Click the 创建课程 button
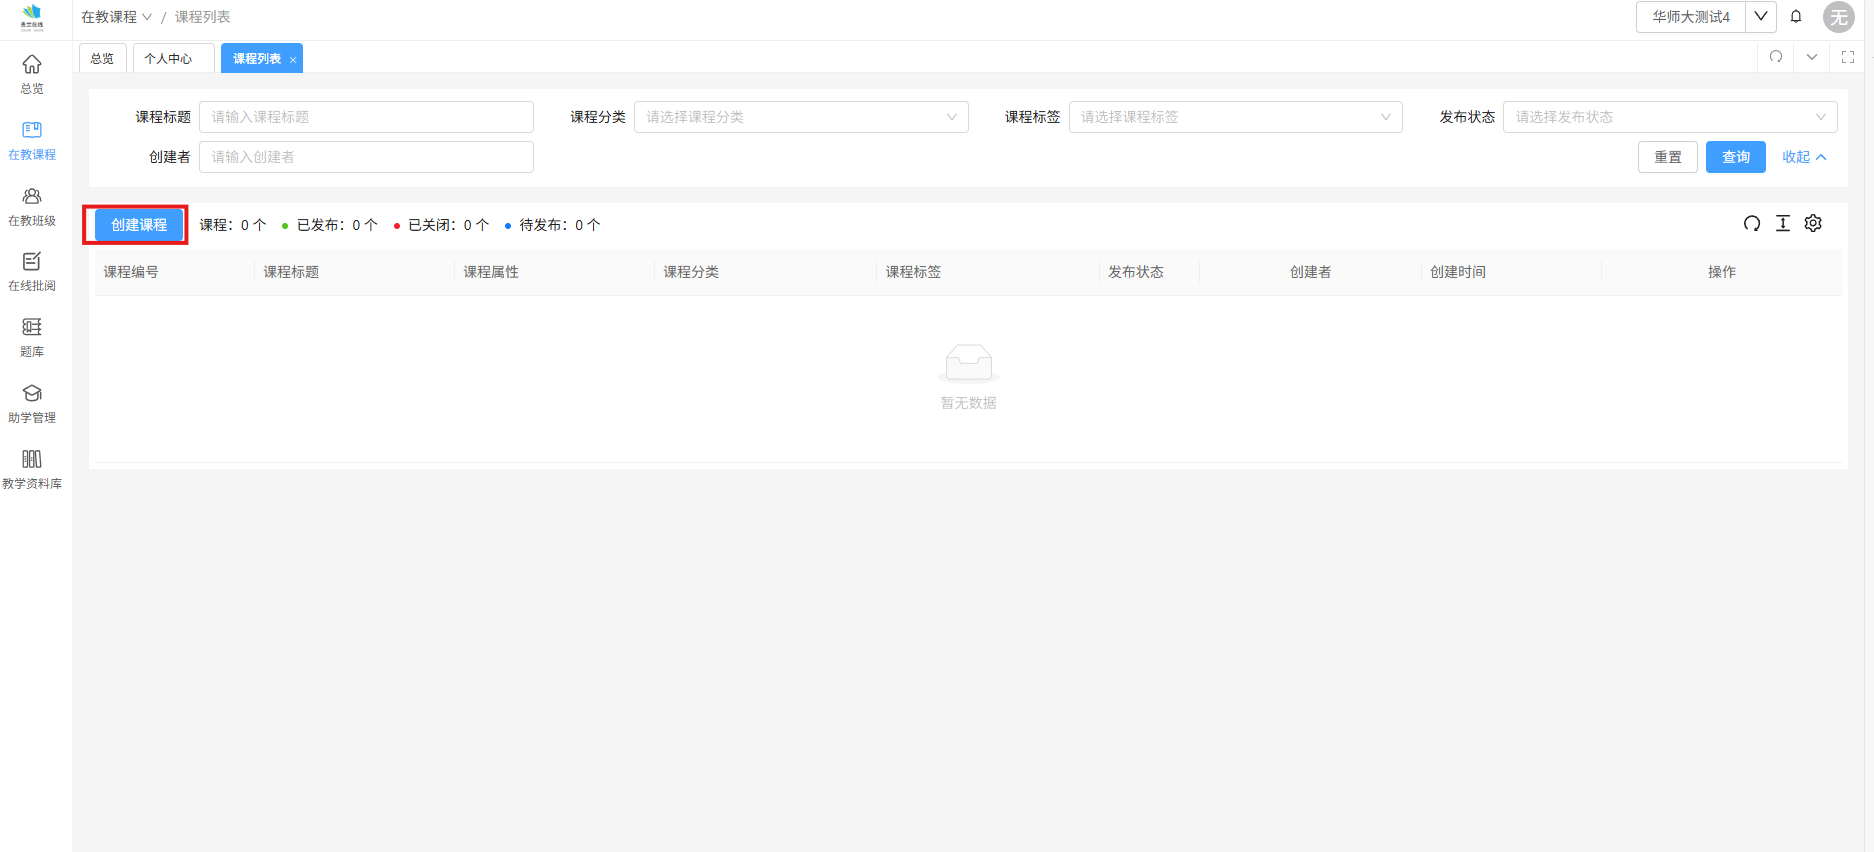Image resolution: width=1874 pixels, height=852 pixels. pyautogui.click(x=139, y=225)
